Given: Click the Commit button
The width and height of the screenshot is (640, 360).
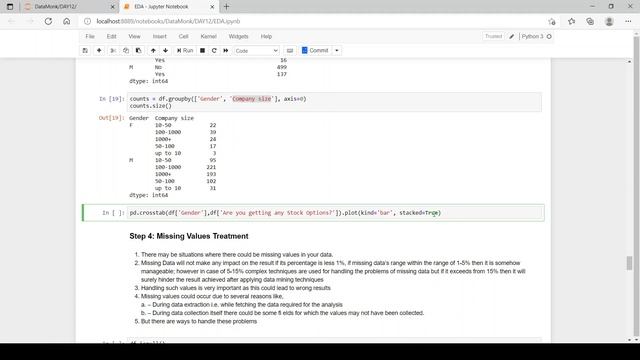Looking at the screenshot, I should click(315, 51).
